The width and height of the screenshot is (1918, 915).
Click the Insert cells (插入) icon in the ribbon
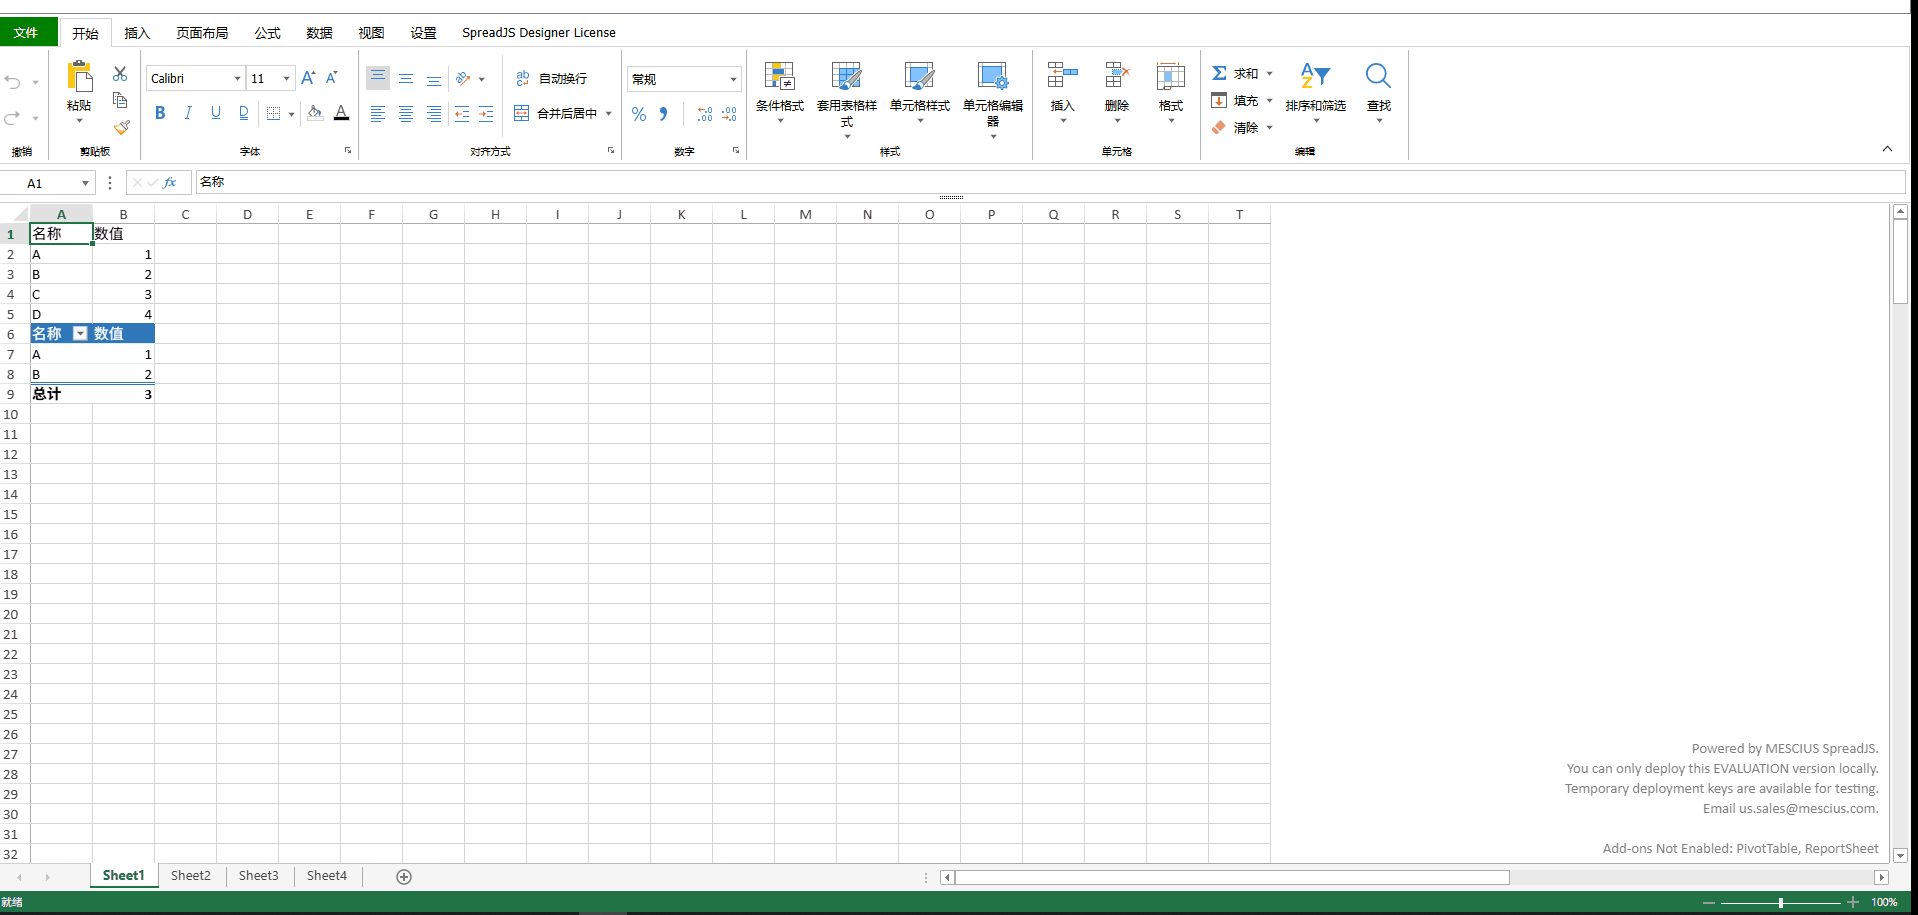point(1063,76)
